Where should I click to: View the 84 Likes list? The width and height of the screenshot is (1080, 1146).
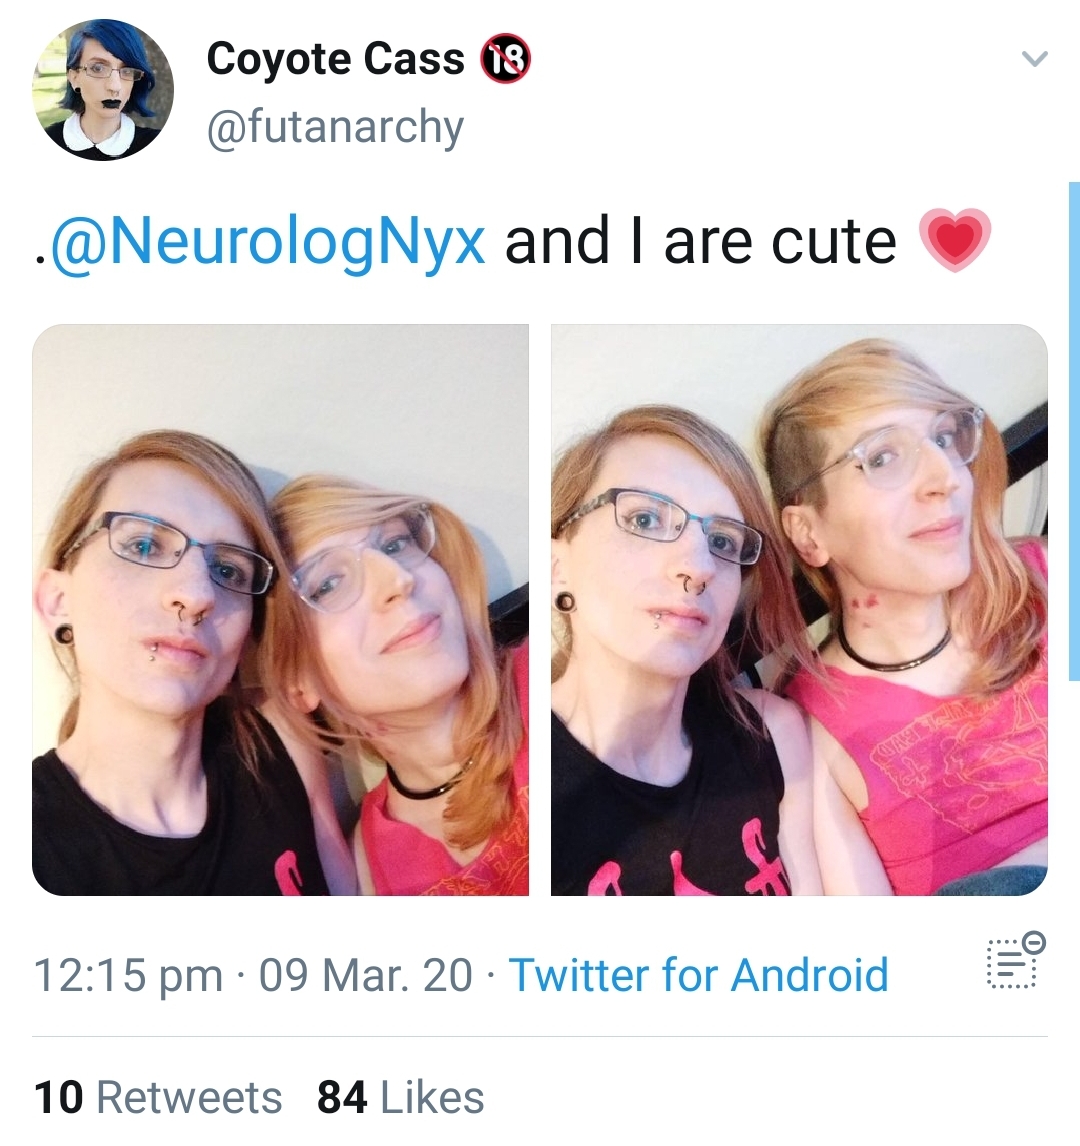coord(400,1097)
